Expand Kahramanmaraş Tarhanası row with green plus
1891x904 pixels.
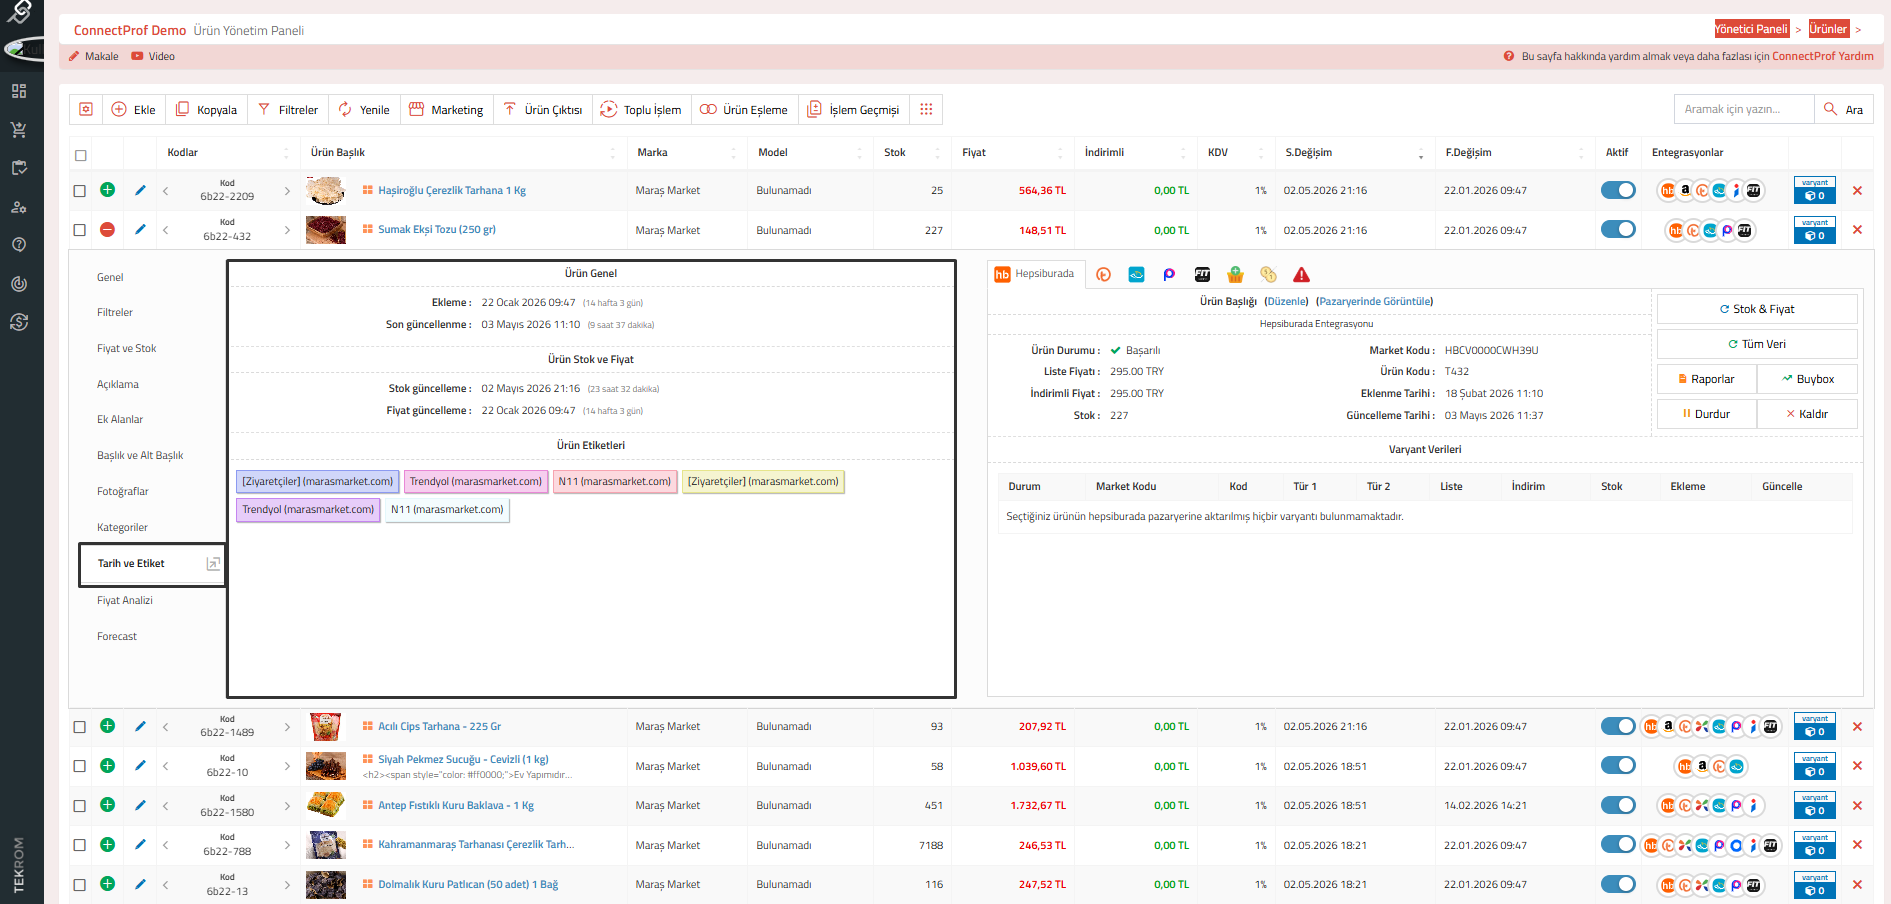(108, 845)
